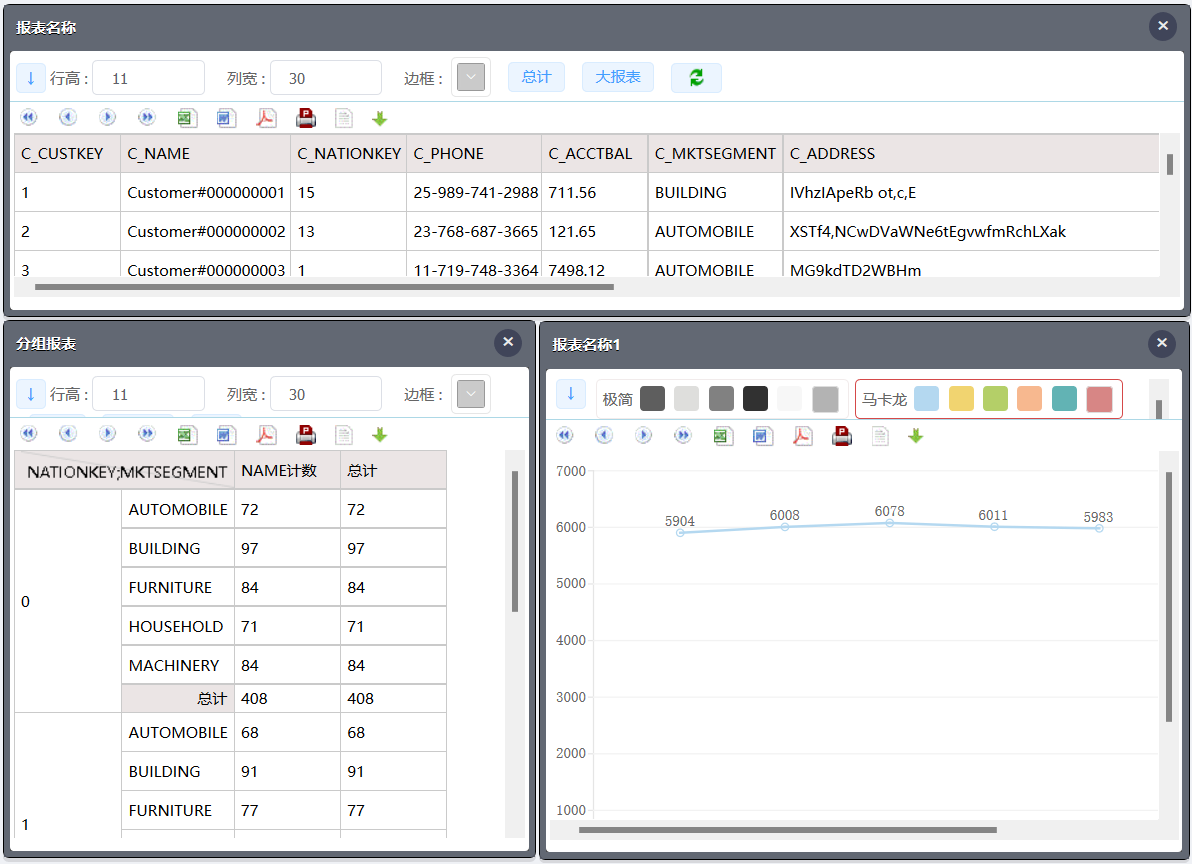This screenshot has width=1192, height=864.
Task: Click the 总计 button
Action: [x=536, y=77]
